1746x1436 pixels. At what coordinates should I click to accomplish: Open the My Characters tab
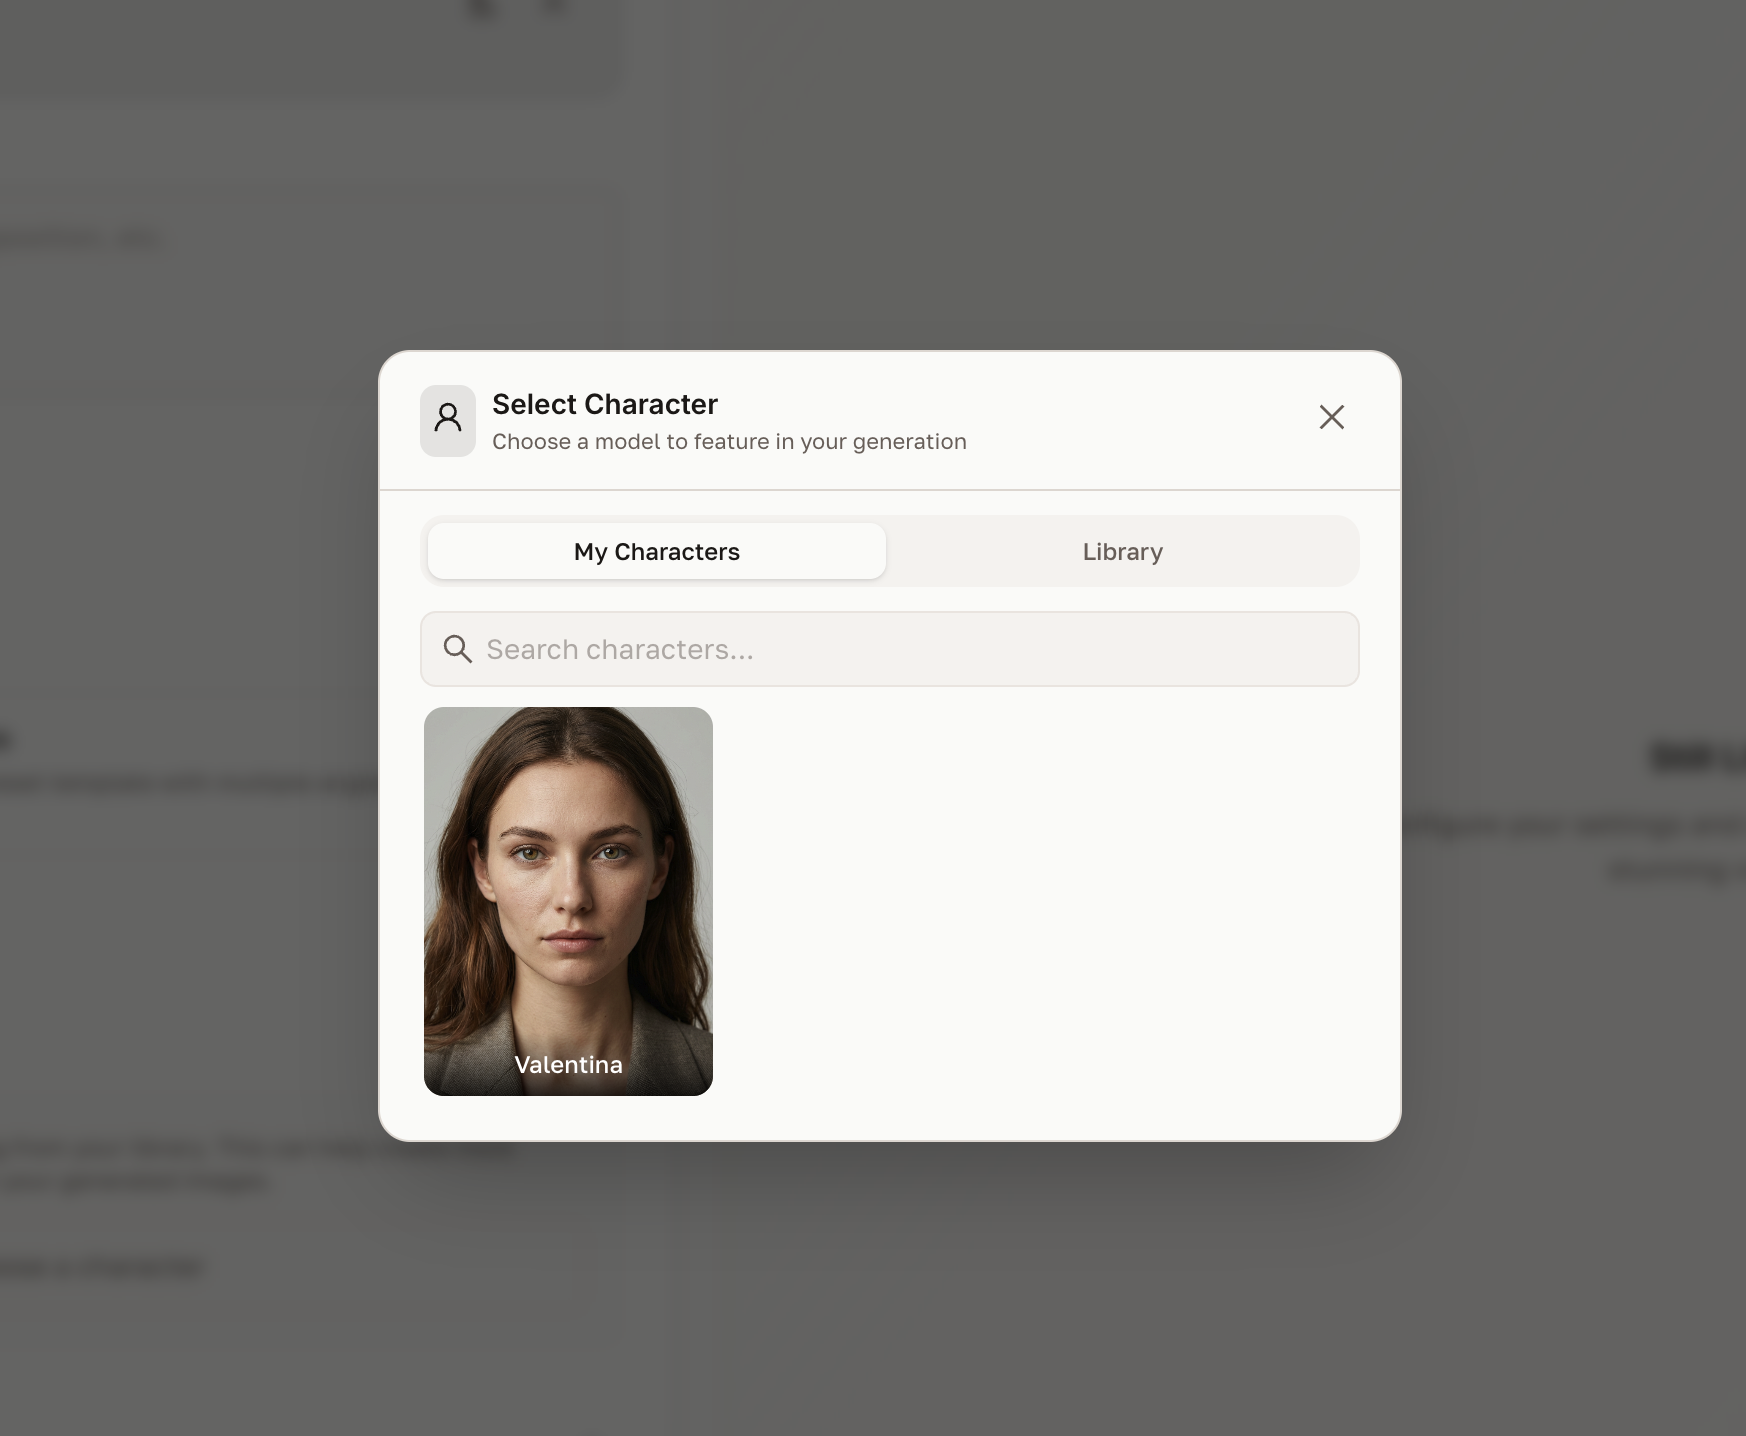coord(656,551)
